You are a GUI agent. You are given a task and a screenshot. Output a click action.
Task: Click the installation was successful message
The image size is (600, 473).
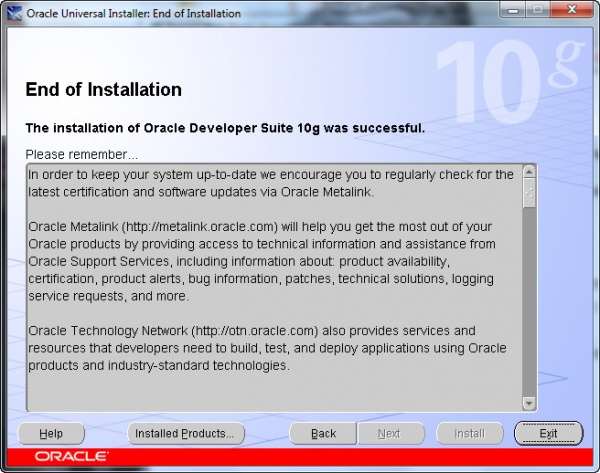click(x=225, y=128)
